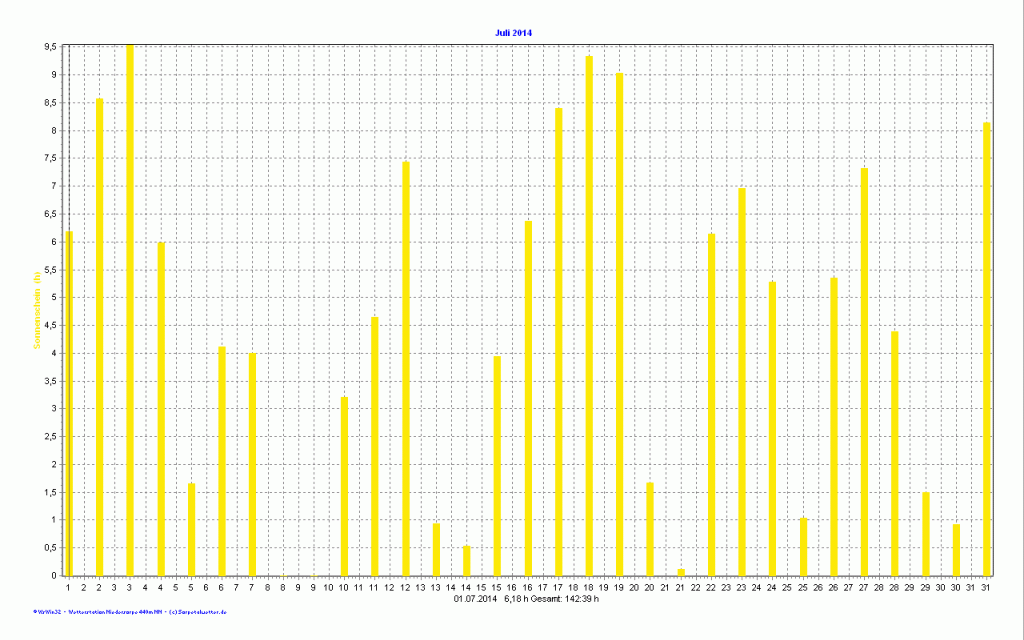Viewport: 1024px width, 640px height.
Task: Click the '5' y-axis tick label
Action: [x=54, y=297]
